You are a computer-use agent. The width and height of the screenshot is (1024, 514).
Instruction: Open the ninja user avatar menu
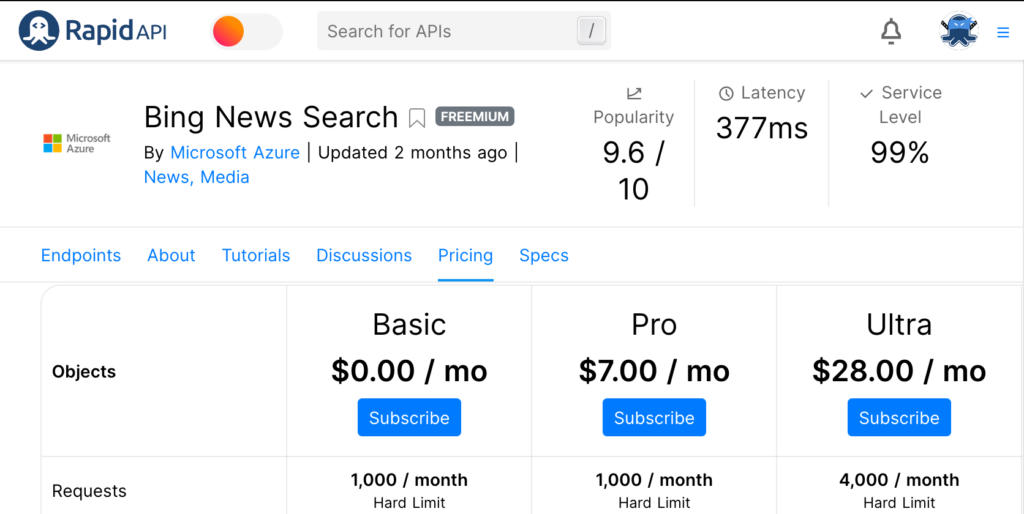click(959, 31)
